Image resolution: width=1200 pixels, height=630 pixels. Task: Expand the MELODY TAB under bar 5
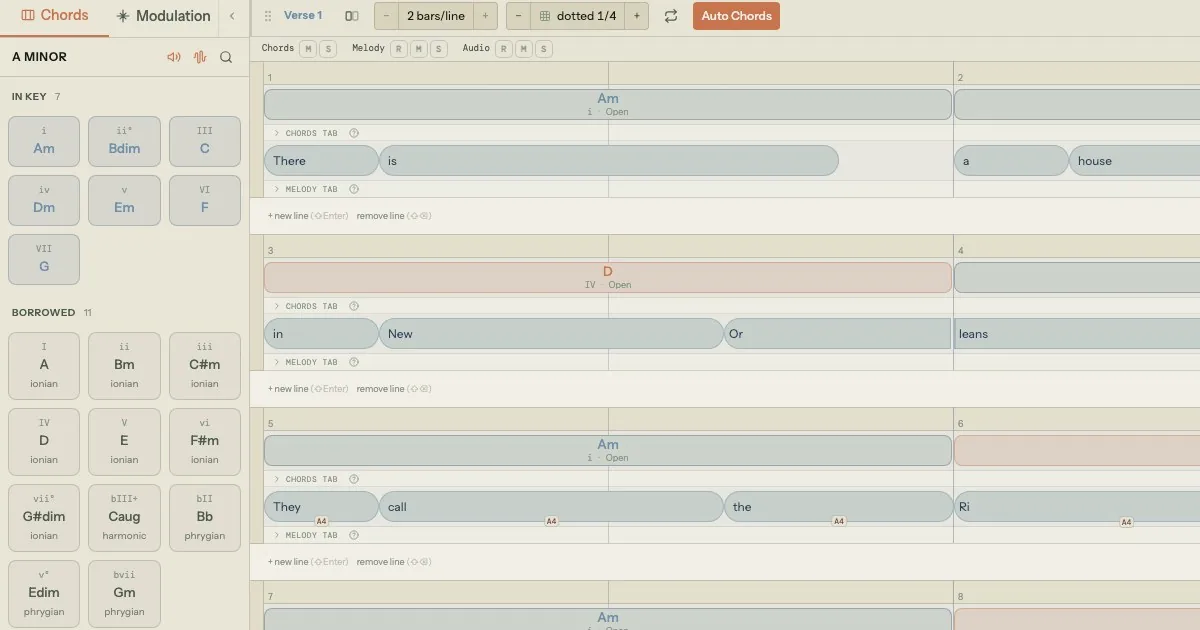[x=306, y=535]
